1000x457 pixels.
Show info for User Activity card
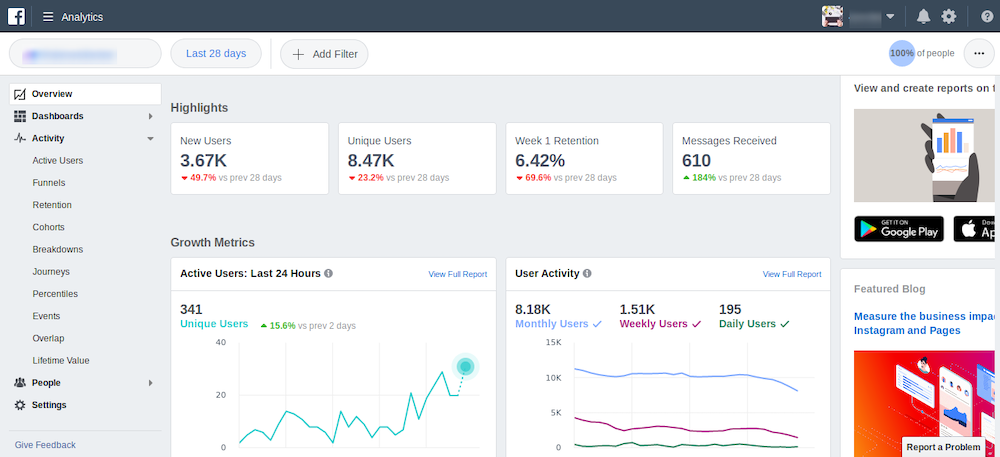point(587,273)
